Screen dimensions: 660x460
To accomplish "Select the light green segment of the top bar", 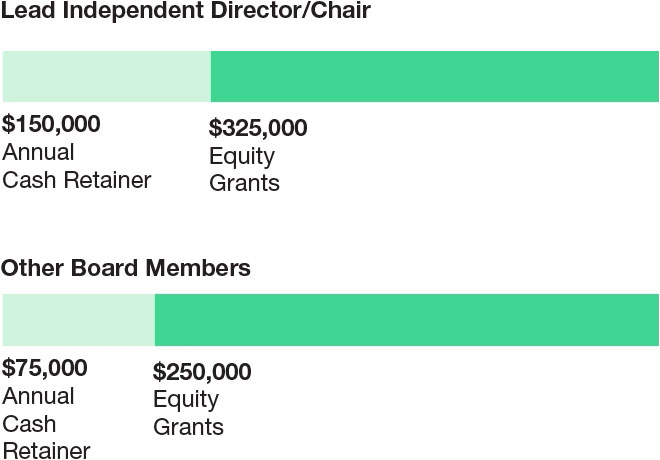I will click(106, 77).
